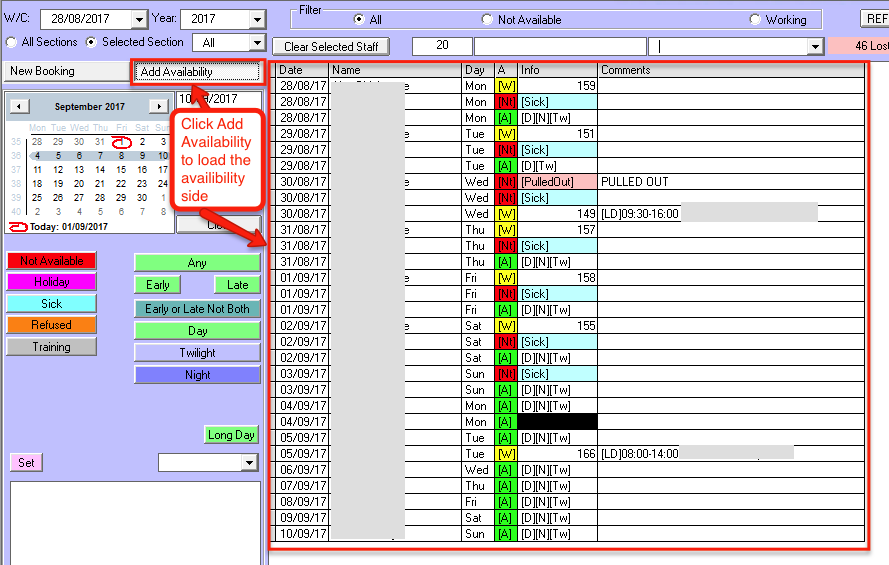Select the cyan Sick status button

tap(51, 303)
